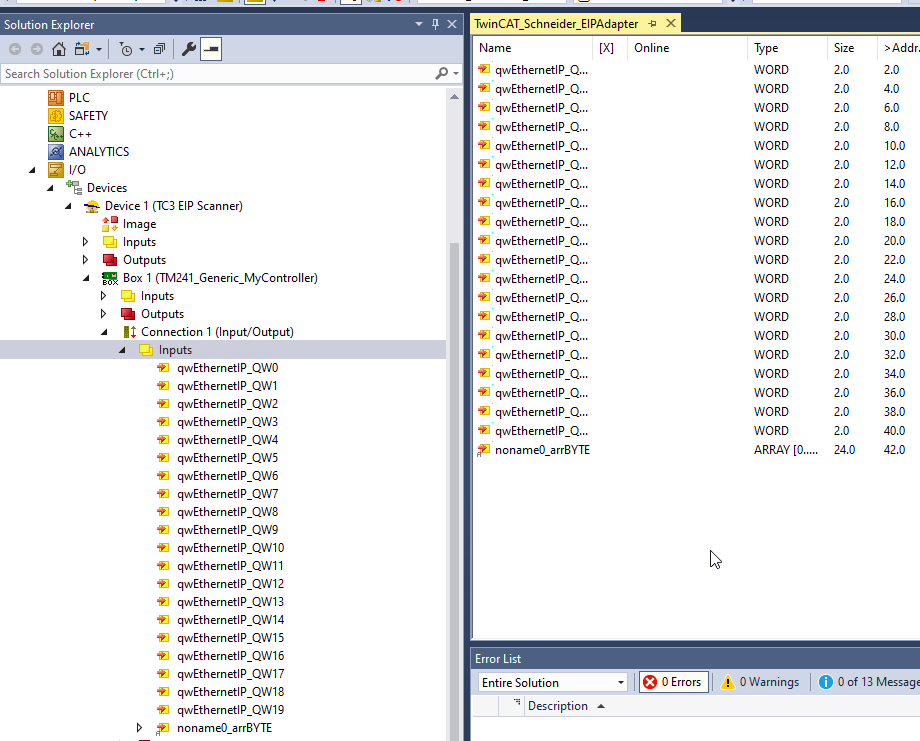920x741 pixels.
Task: Select the Devices node icon
Action: click(x=74, y=188)
